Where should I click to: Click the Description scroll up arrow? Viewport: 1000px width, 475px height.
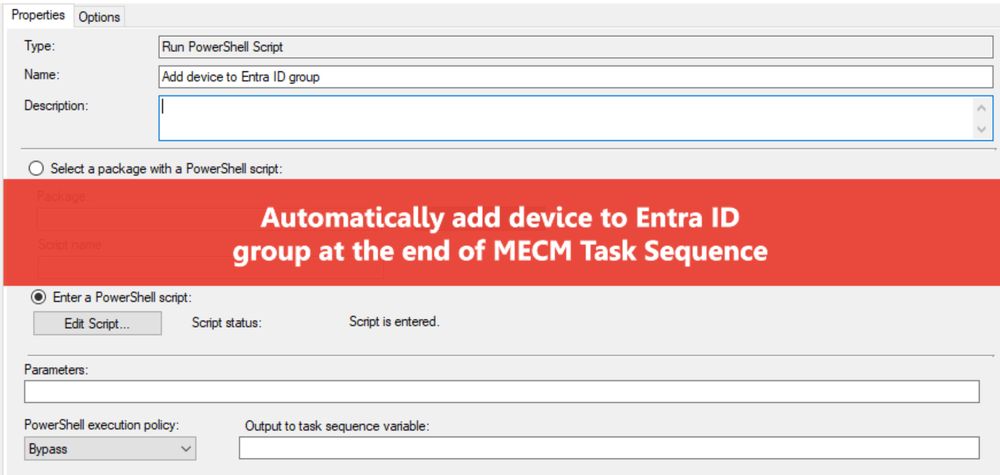tap(982, 107)
